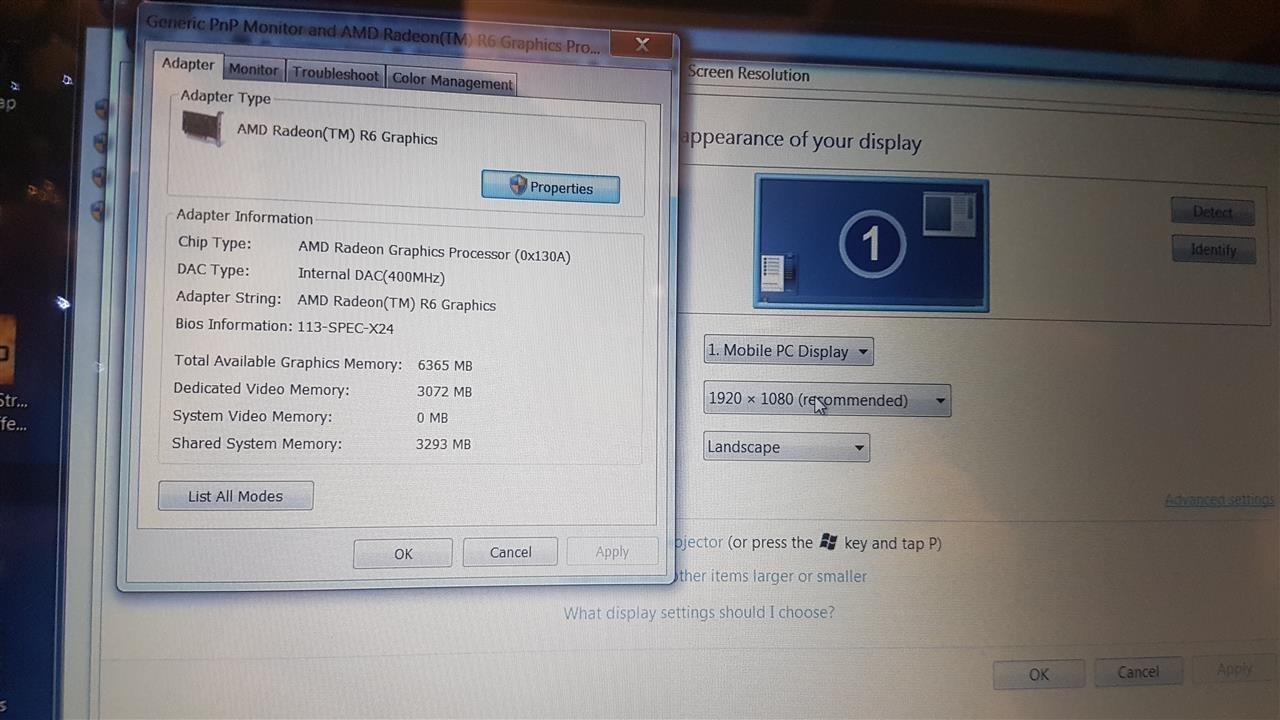1280x720 pixels.
Task: Click Identify button in Screen Resolution
Action: [x=1213, y=250]
